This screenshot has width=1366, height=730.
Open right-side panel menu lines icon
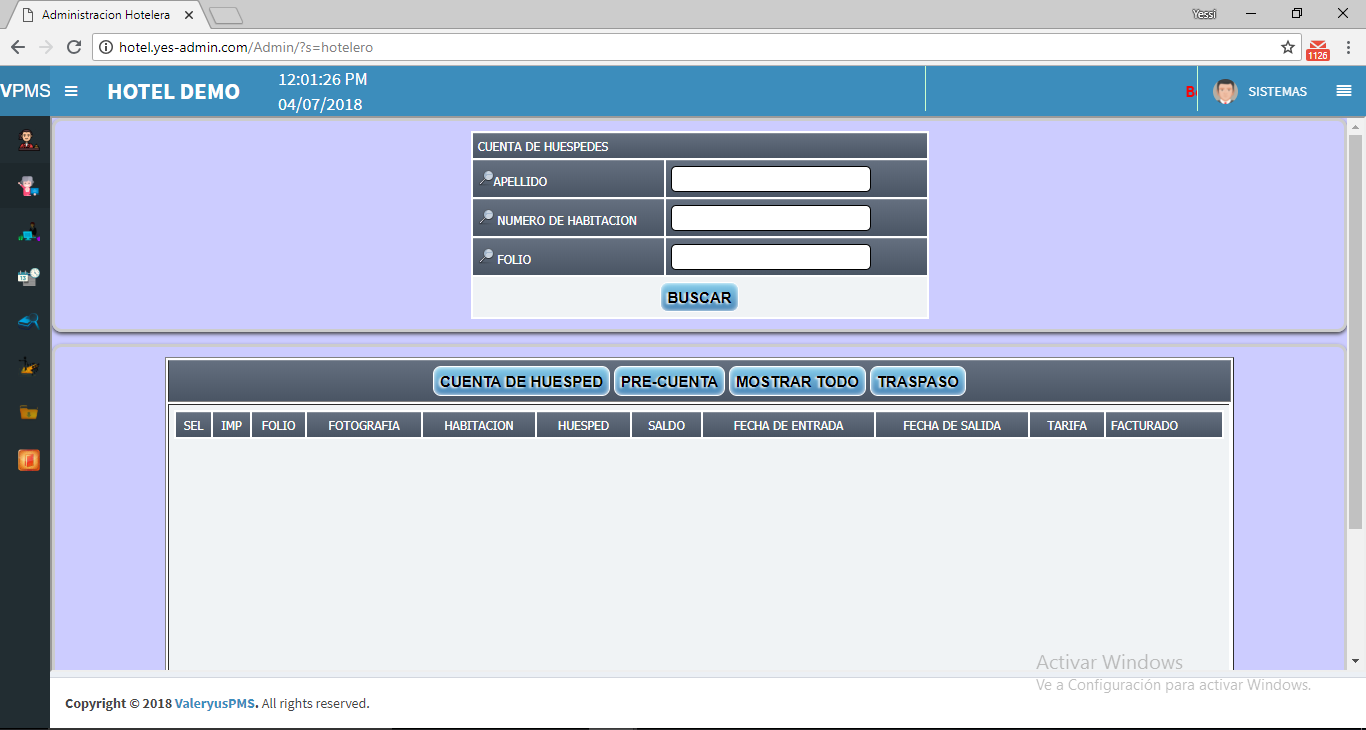coord(1344,91)
